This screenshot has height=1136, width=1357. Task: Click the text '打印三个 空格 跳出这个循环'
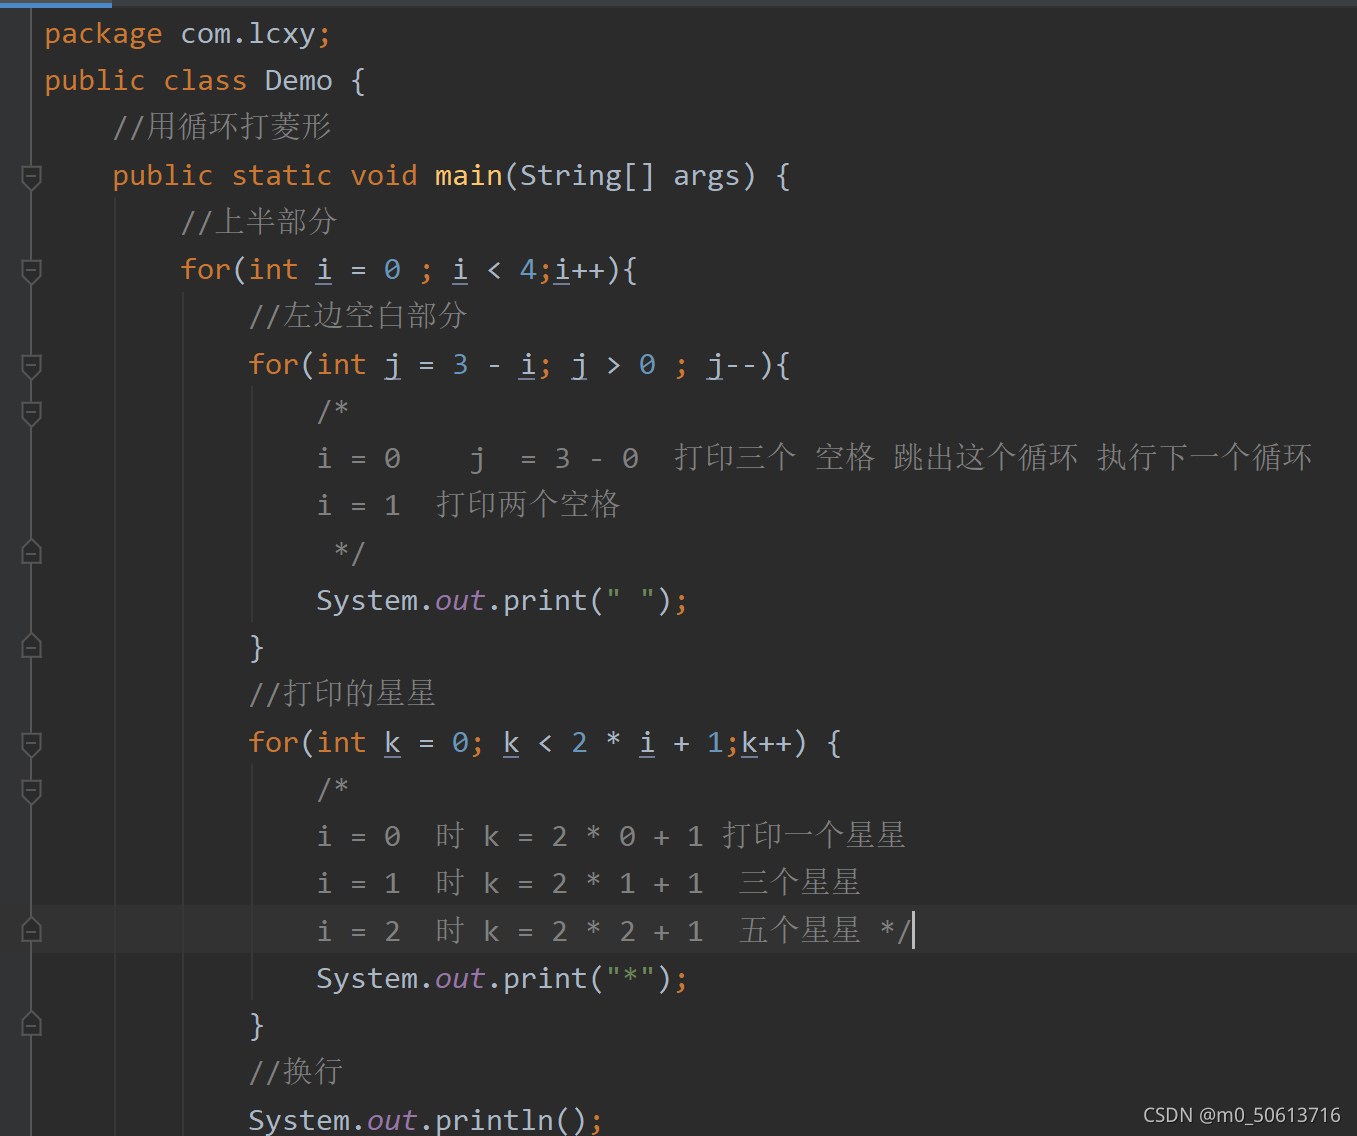coord(876,458)
